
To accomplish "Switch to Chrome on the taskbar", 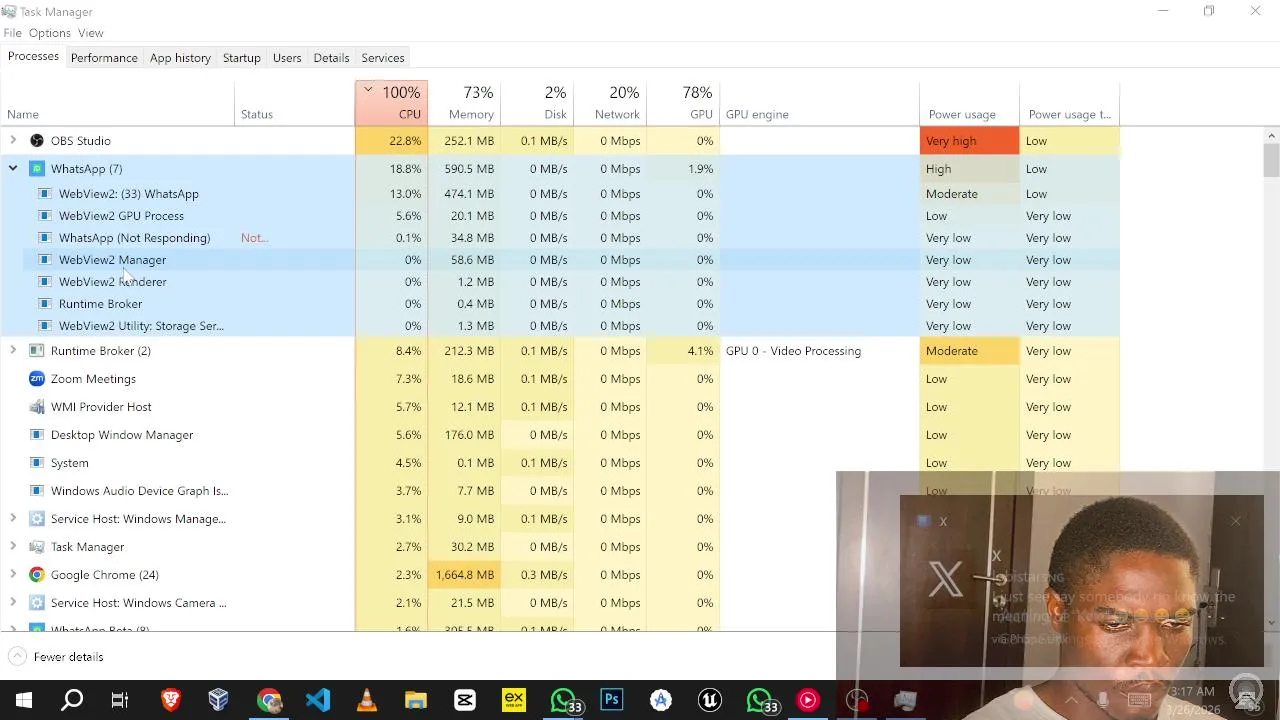I will point(268,700).
